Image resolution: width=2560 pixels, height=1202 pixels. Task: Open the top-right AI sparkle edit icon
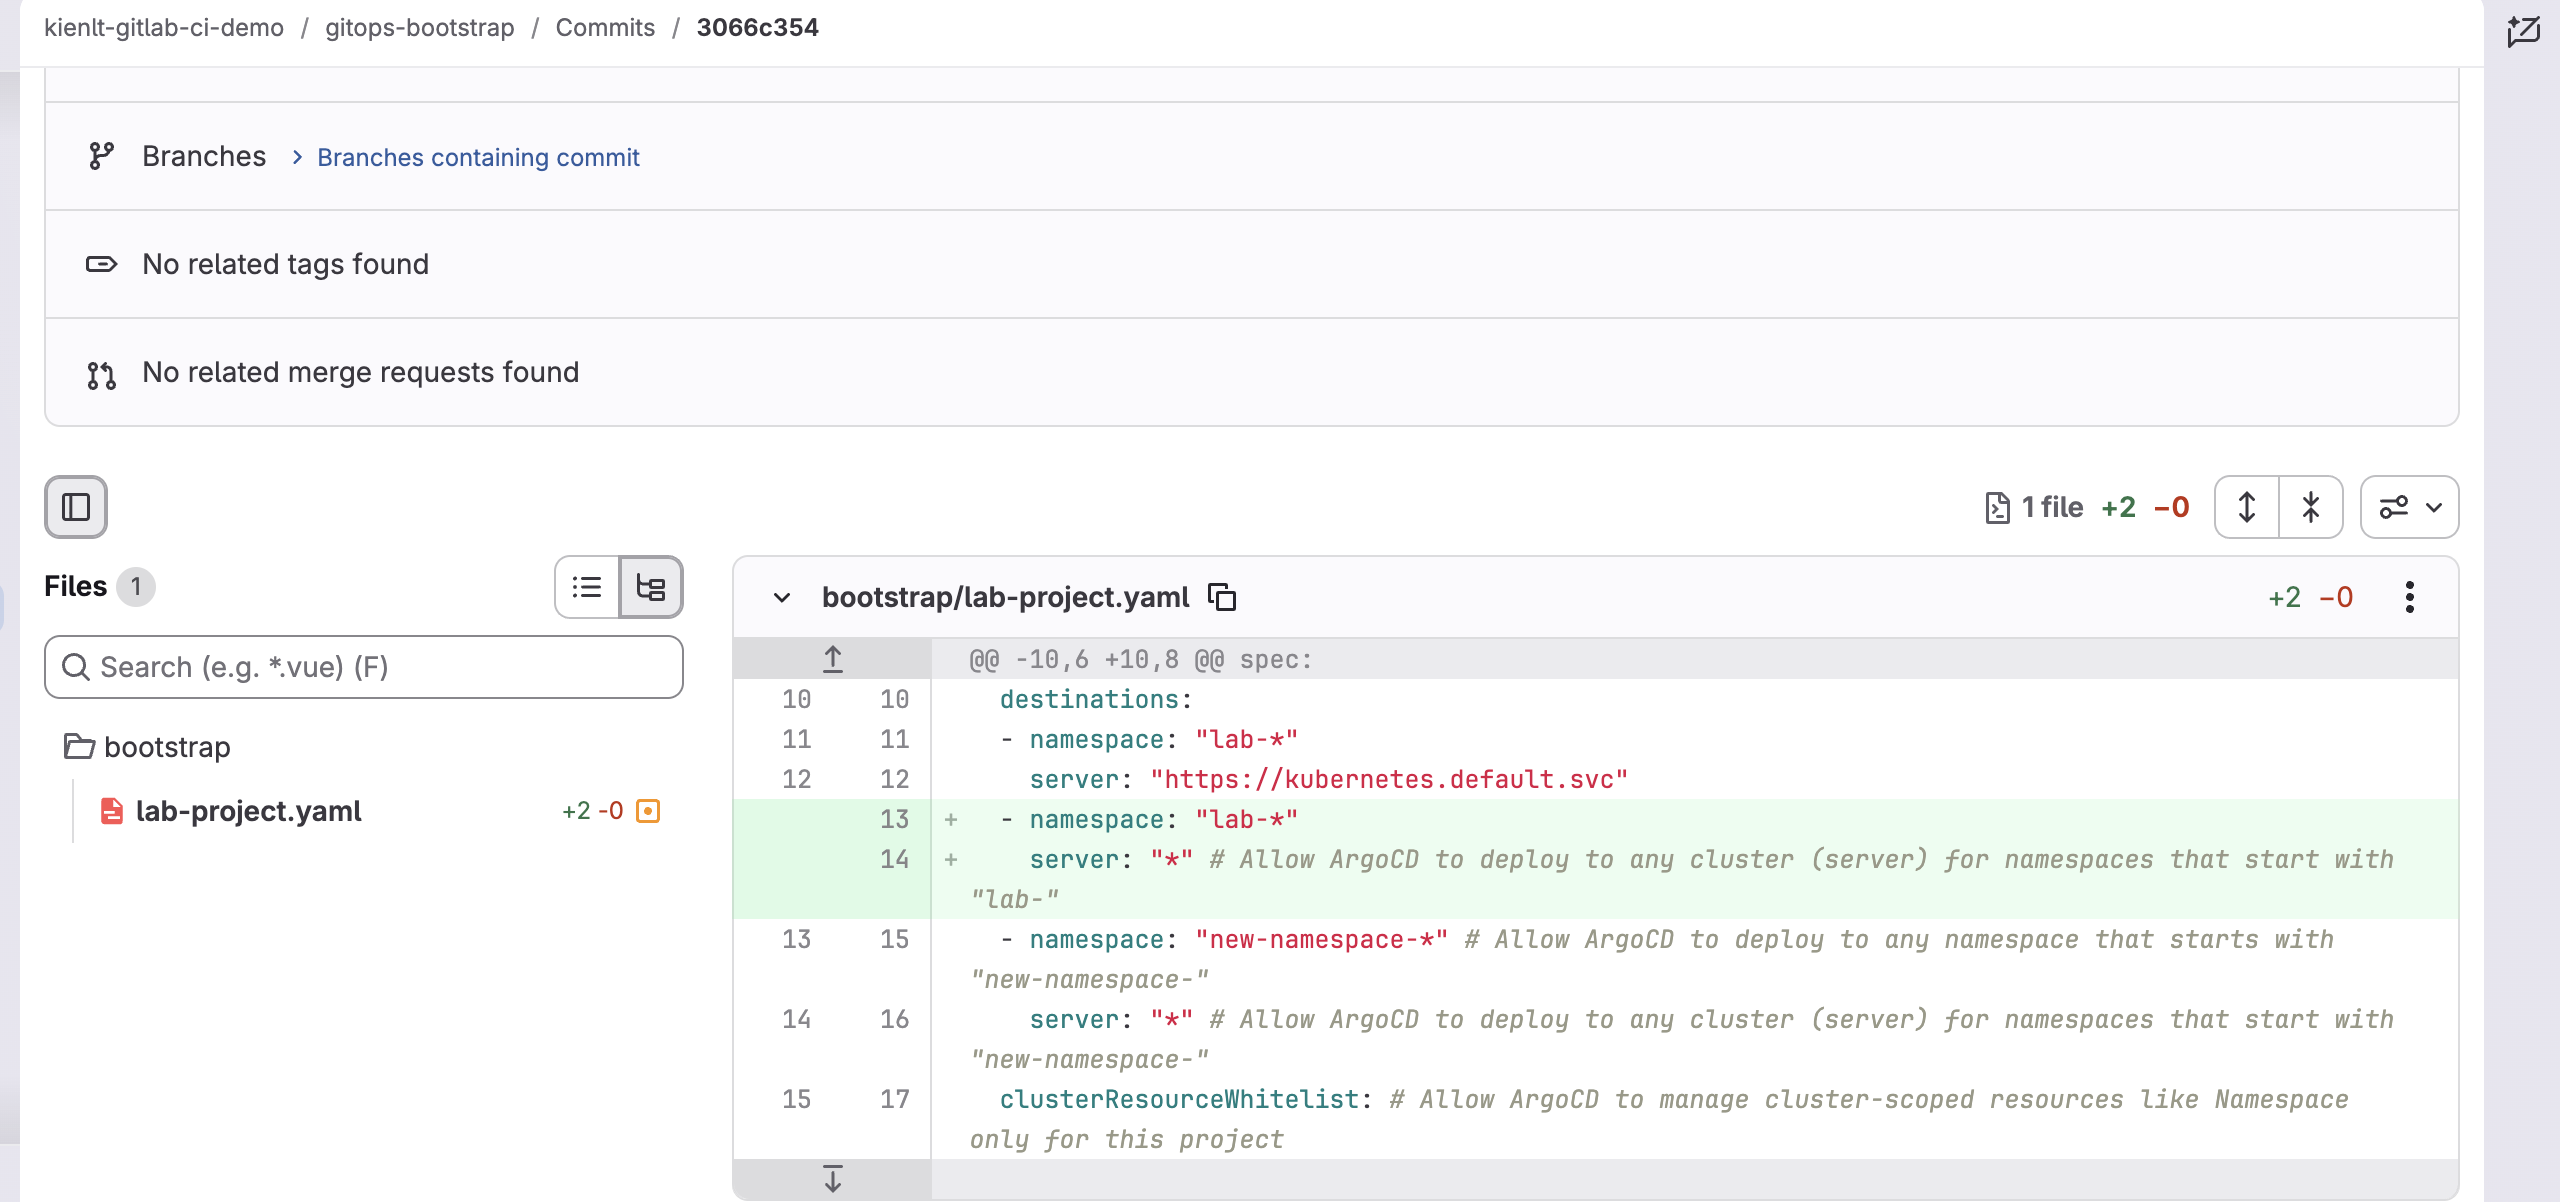2523,31
